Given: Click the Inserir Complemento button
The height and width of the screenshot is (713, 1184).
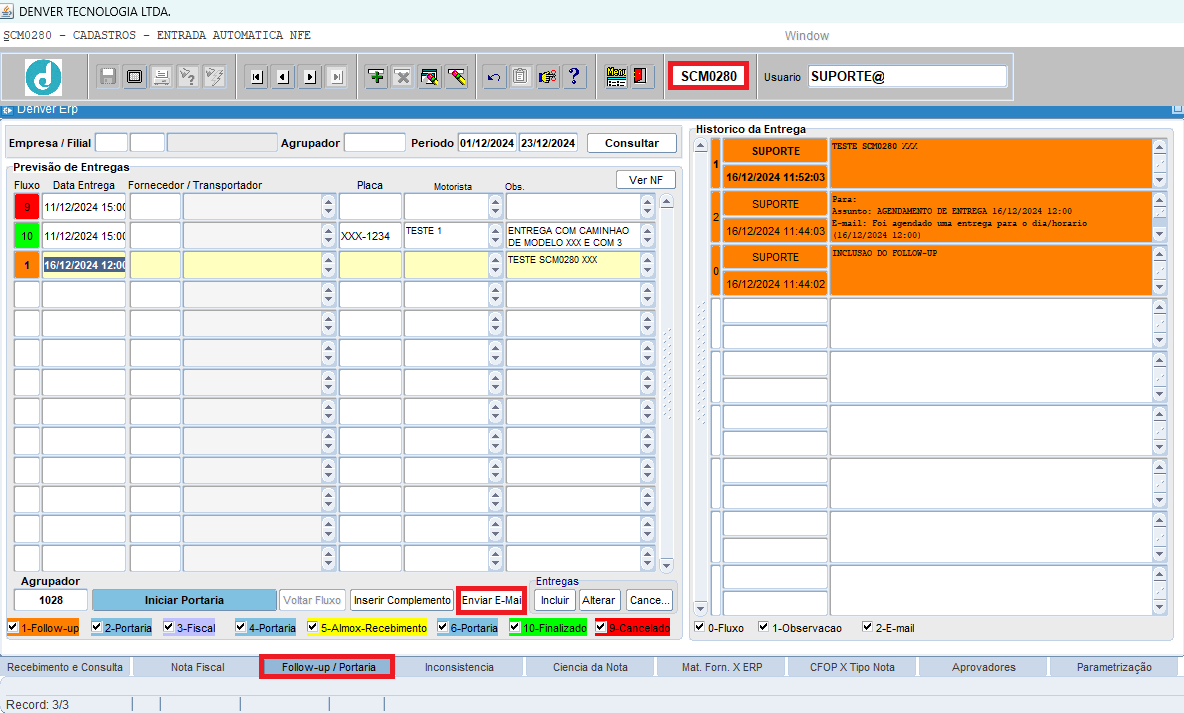Looking at the screenshot, I should point(402,600).
